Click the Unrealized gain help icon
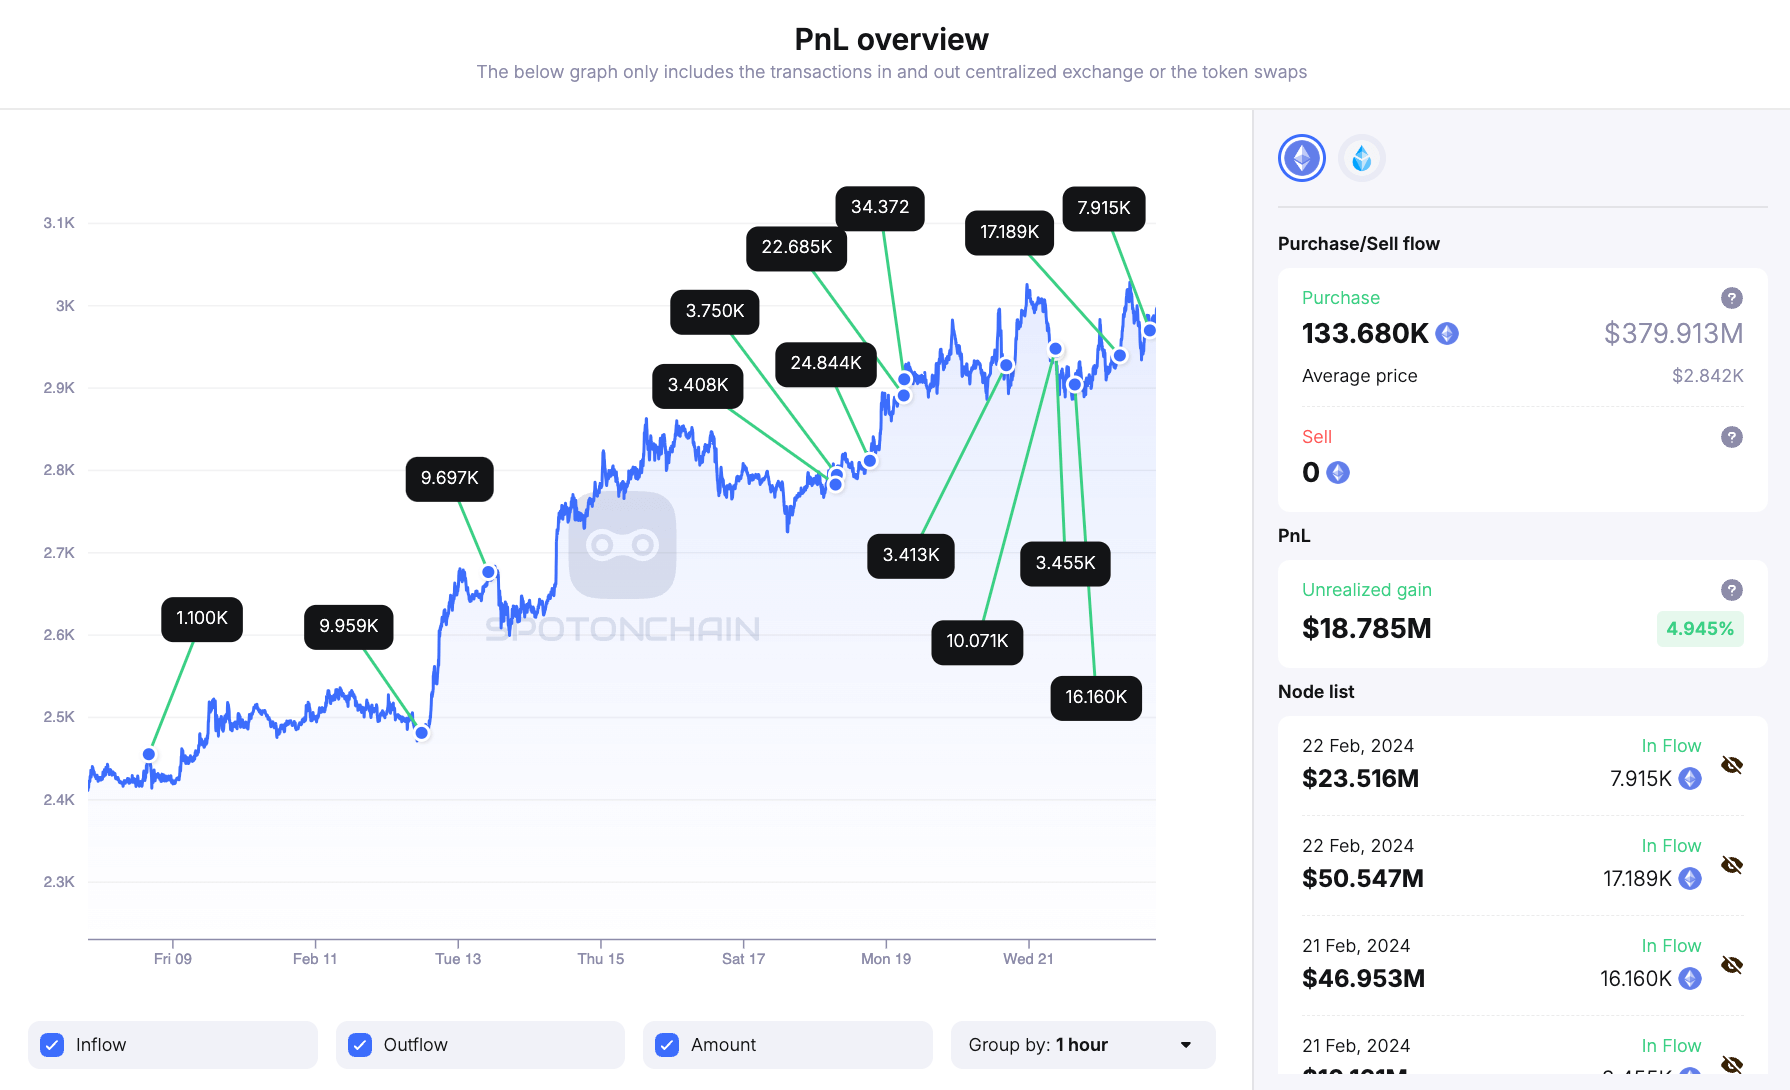Screen dimensions: 1790x1090 click(1731, 590)
